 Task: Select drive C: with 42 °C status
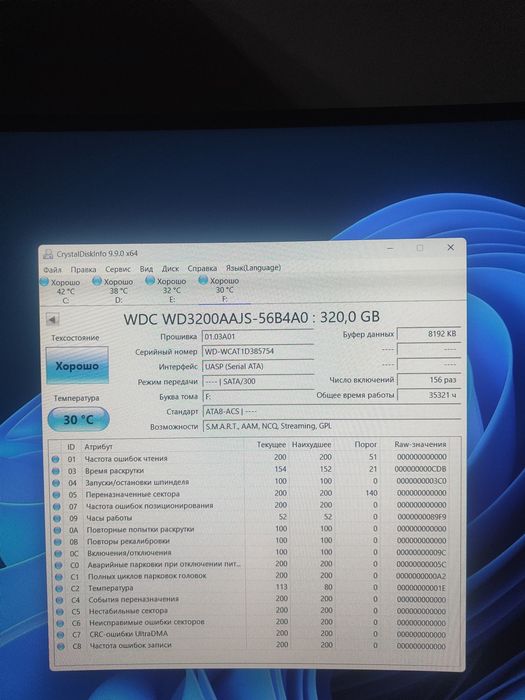(61, 291)
